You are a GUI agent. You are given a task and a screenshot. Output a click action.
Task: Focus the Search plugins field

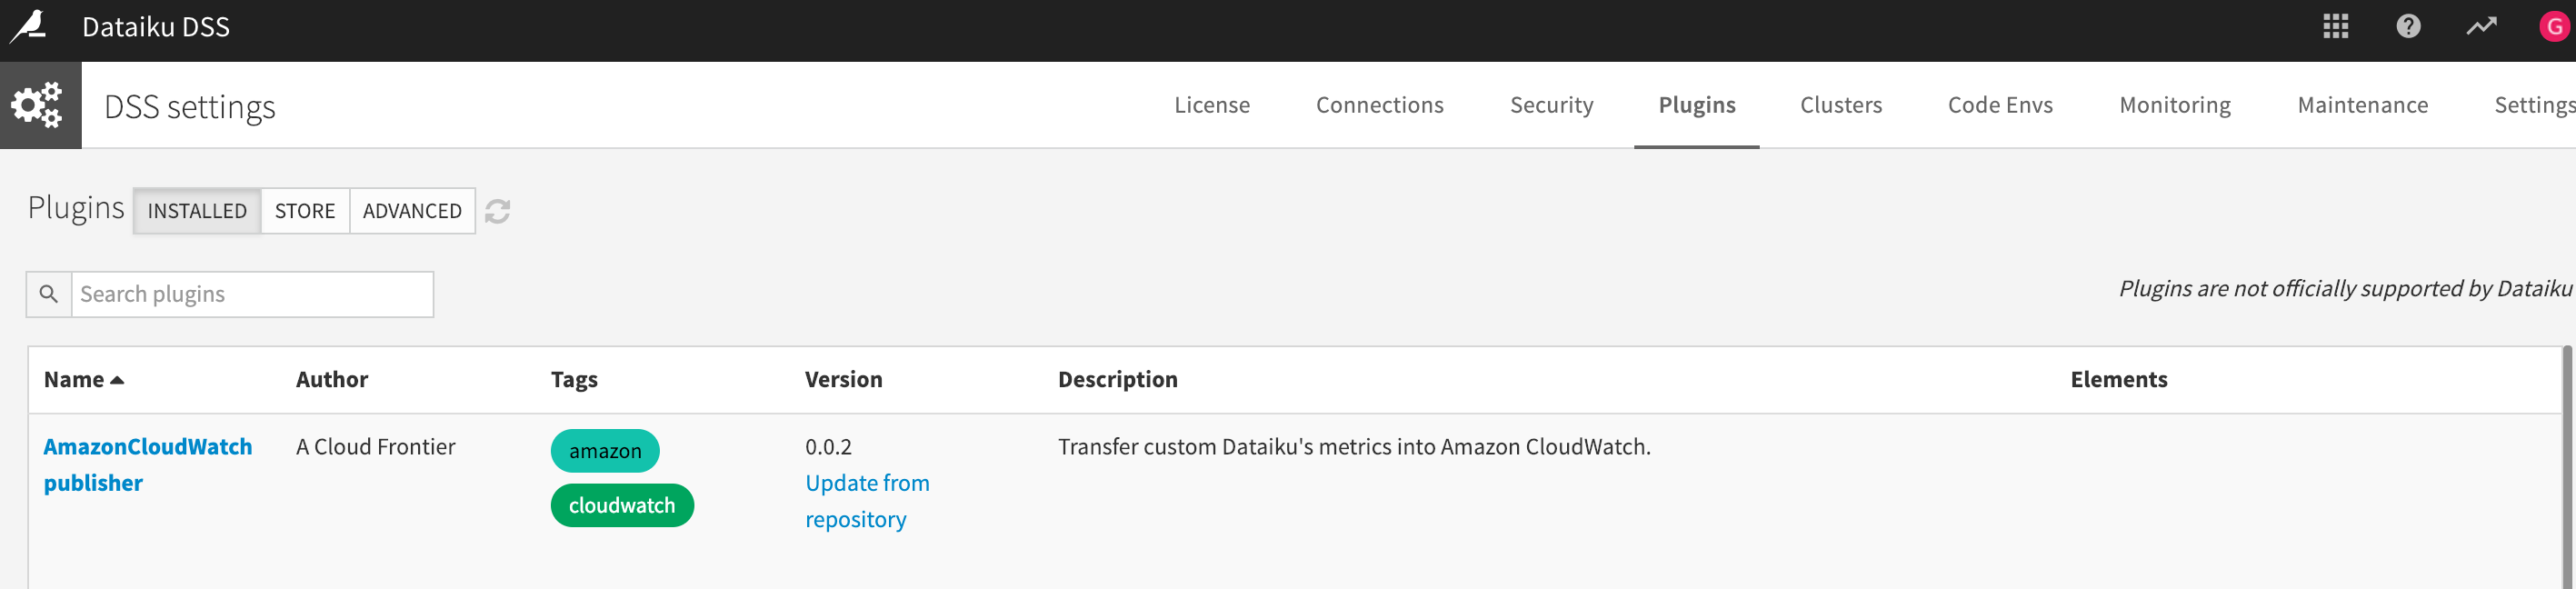pos(252,294)
